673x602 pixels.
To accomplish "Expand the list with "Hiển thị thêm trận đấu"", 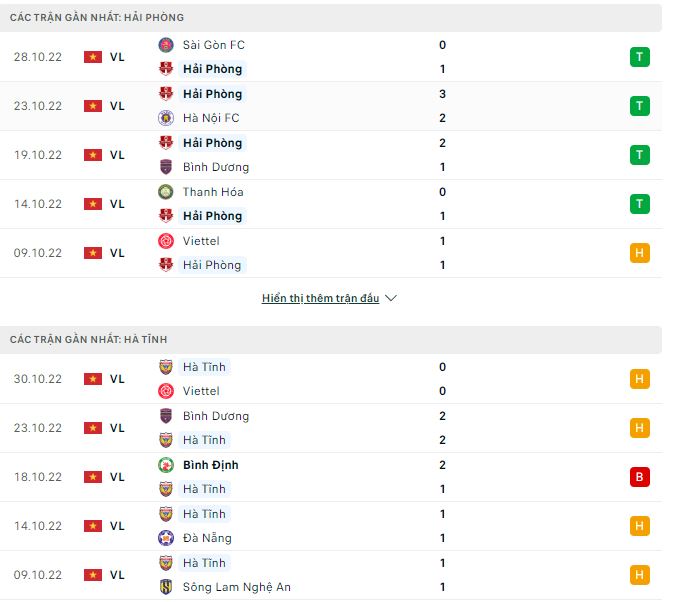I will [320, 298].
